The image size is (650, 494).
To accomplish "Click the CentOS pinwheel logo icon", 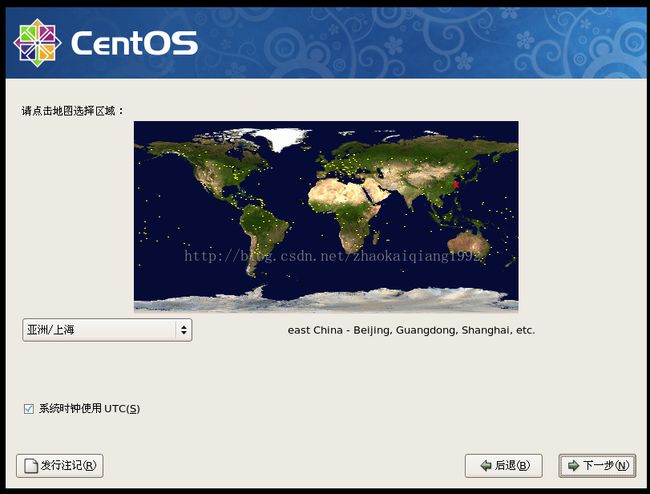I will click(x=37, y=42).
